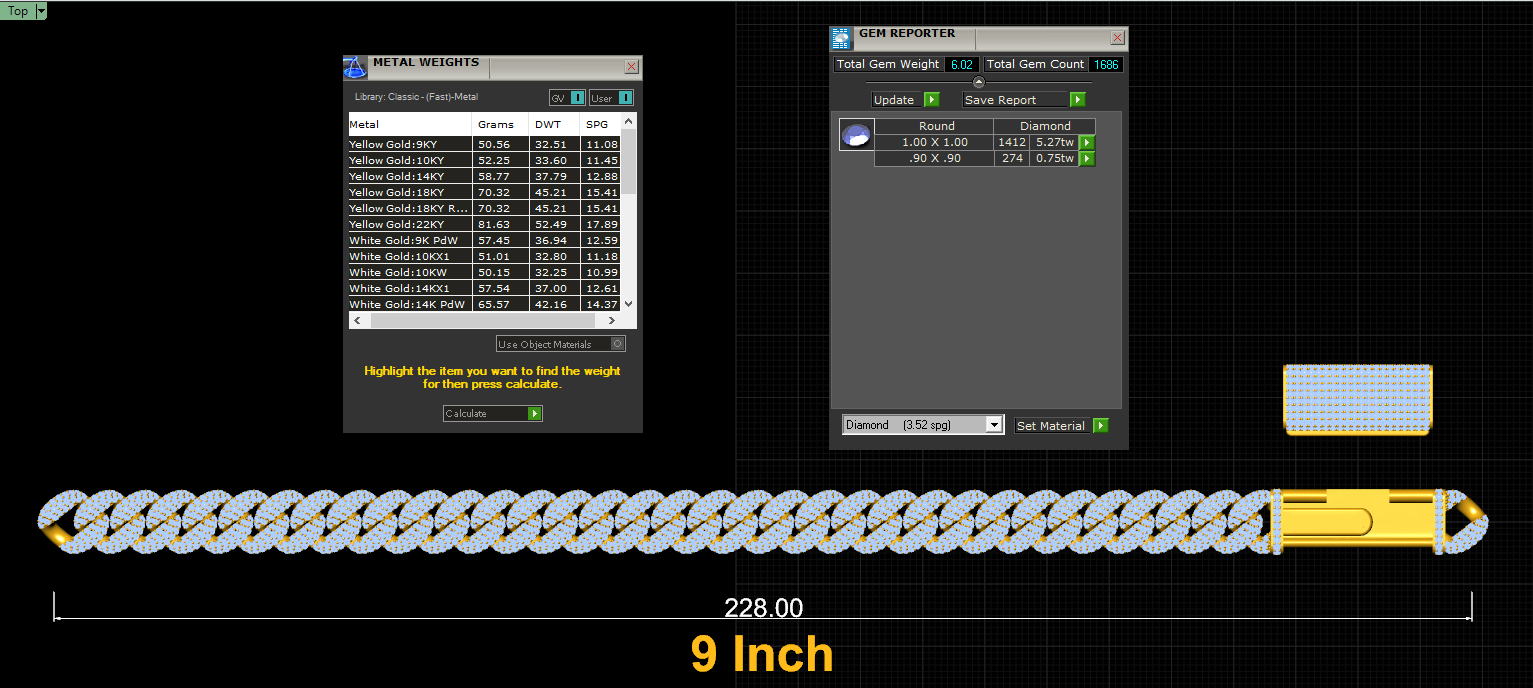Click the metal list scroll right arrow

(612, 320)
